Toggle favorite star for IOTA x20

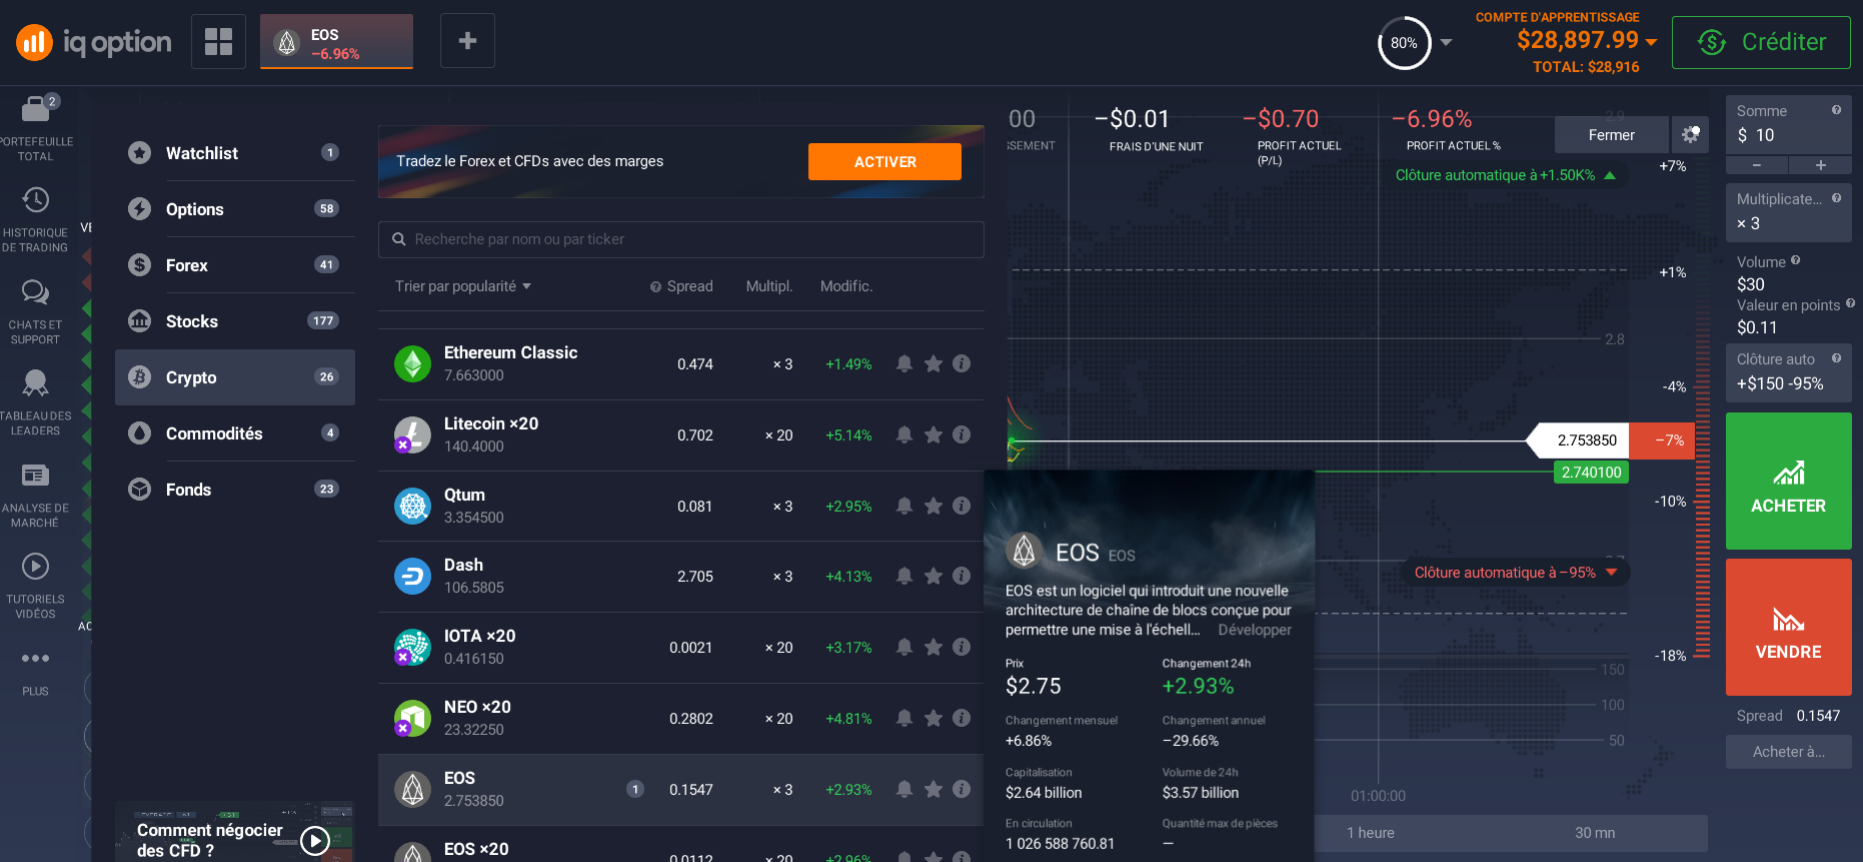pos(933,647)
